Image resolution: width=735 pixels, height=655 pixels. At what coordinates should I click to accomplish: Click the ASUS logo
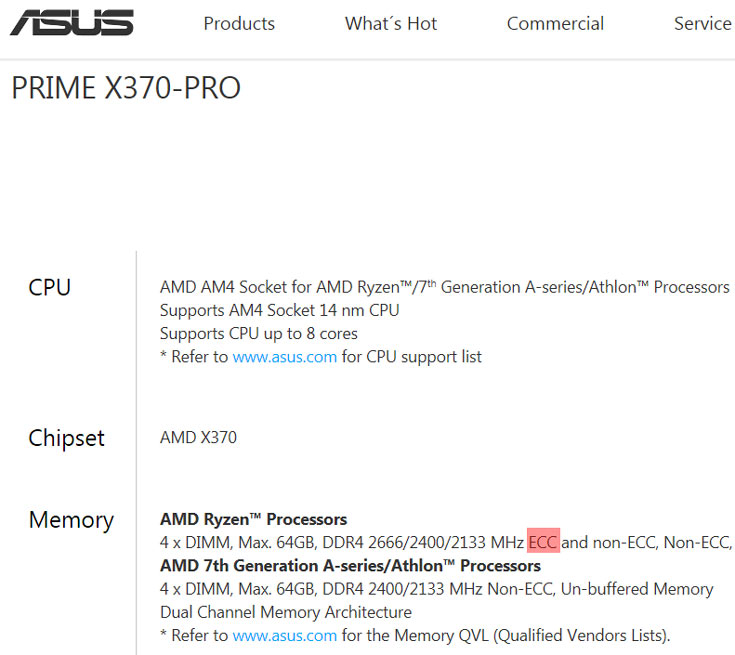click(x=71, y=24)
